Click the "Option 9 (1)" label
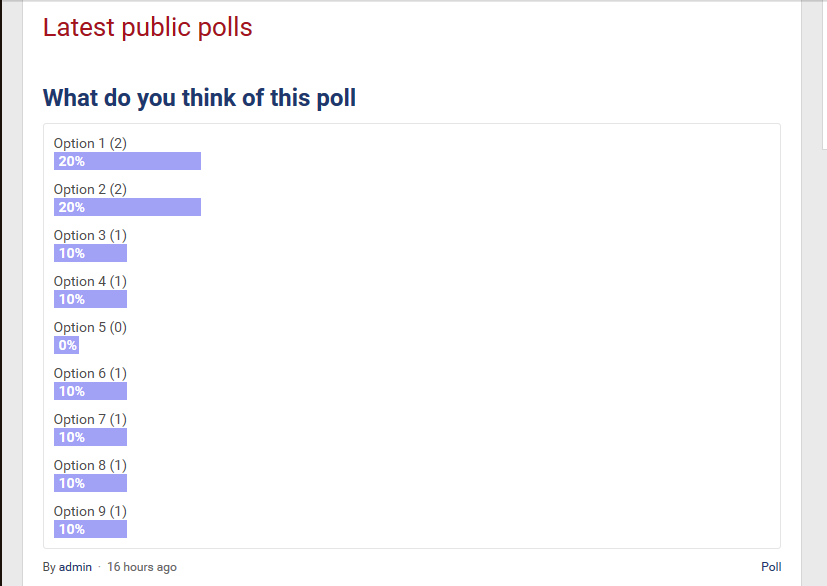The image size is (827, 586). (x=90, y=511)
